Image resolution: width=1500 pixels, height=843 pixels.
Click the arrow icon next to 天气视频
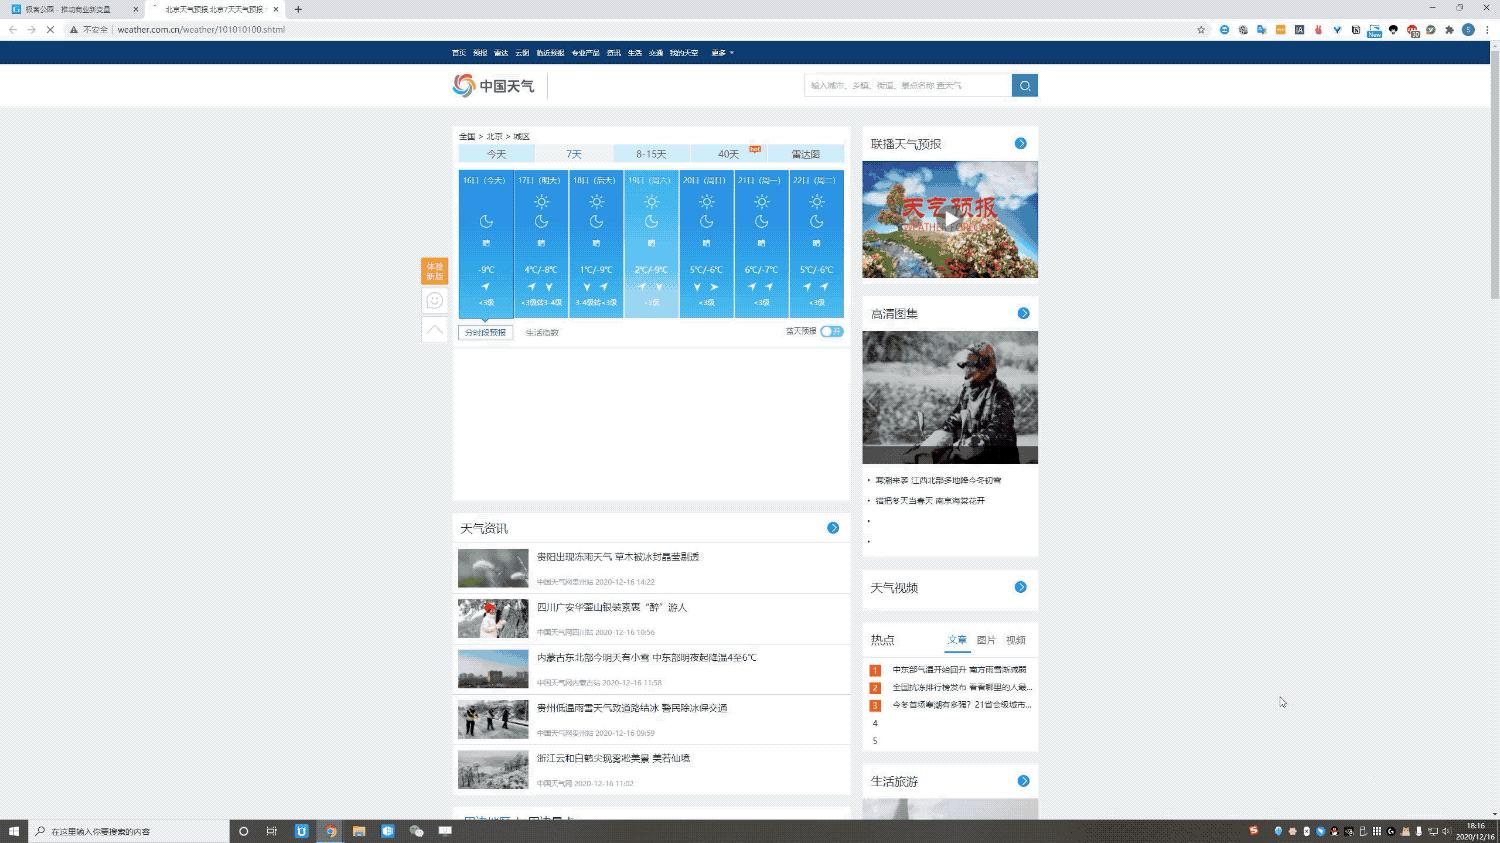click(1021, 587)
